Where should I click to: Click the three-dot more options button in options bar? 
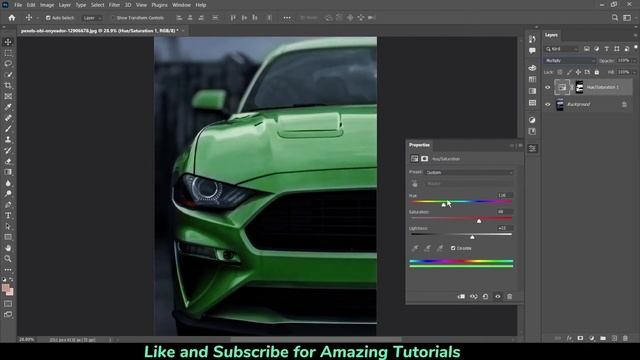287,18
